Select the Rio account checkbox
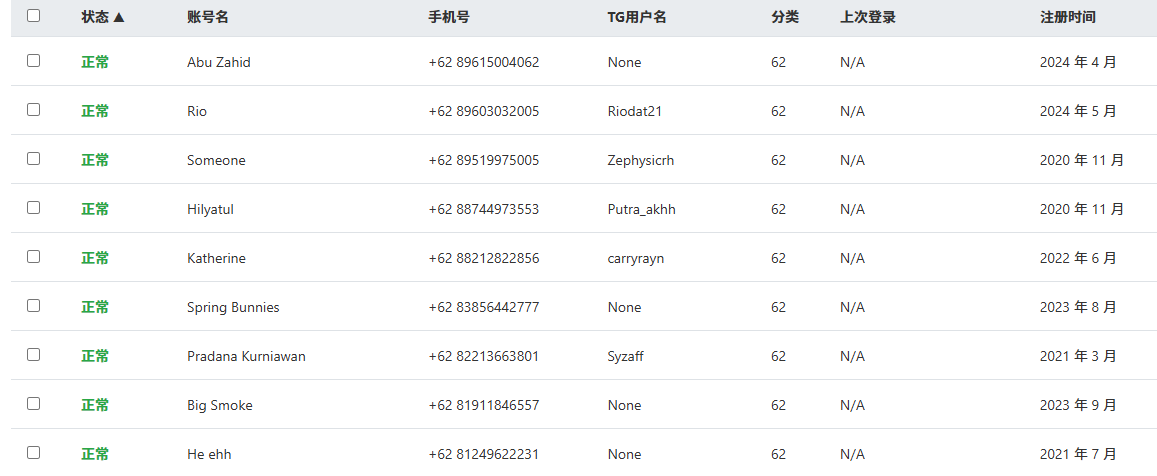 point(34,110)
